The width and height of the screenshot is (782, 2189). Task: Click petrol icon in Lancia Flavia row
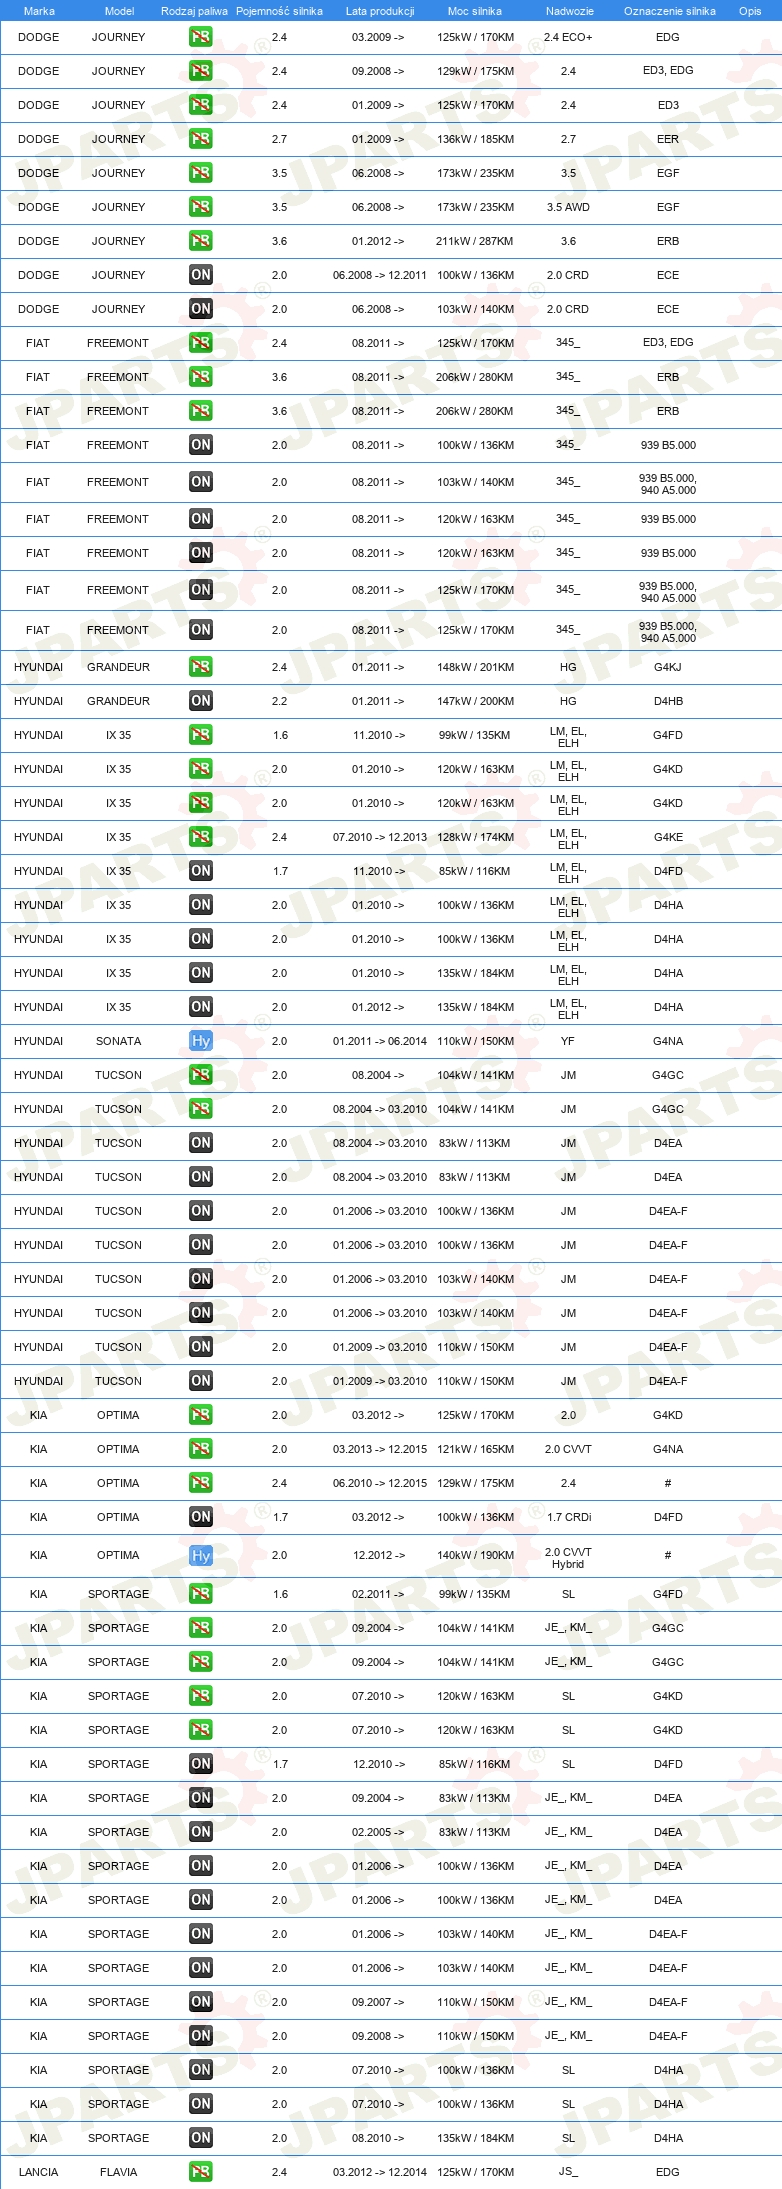201,2172
